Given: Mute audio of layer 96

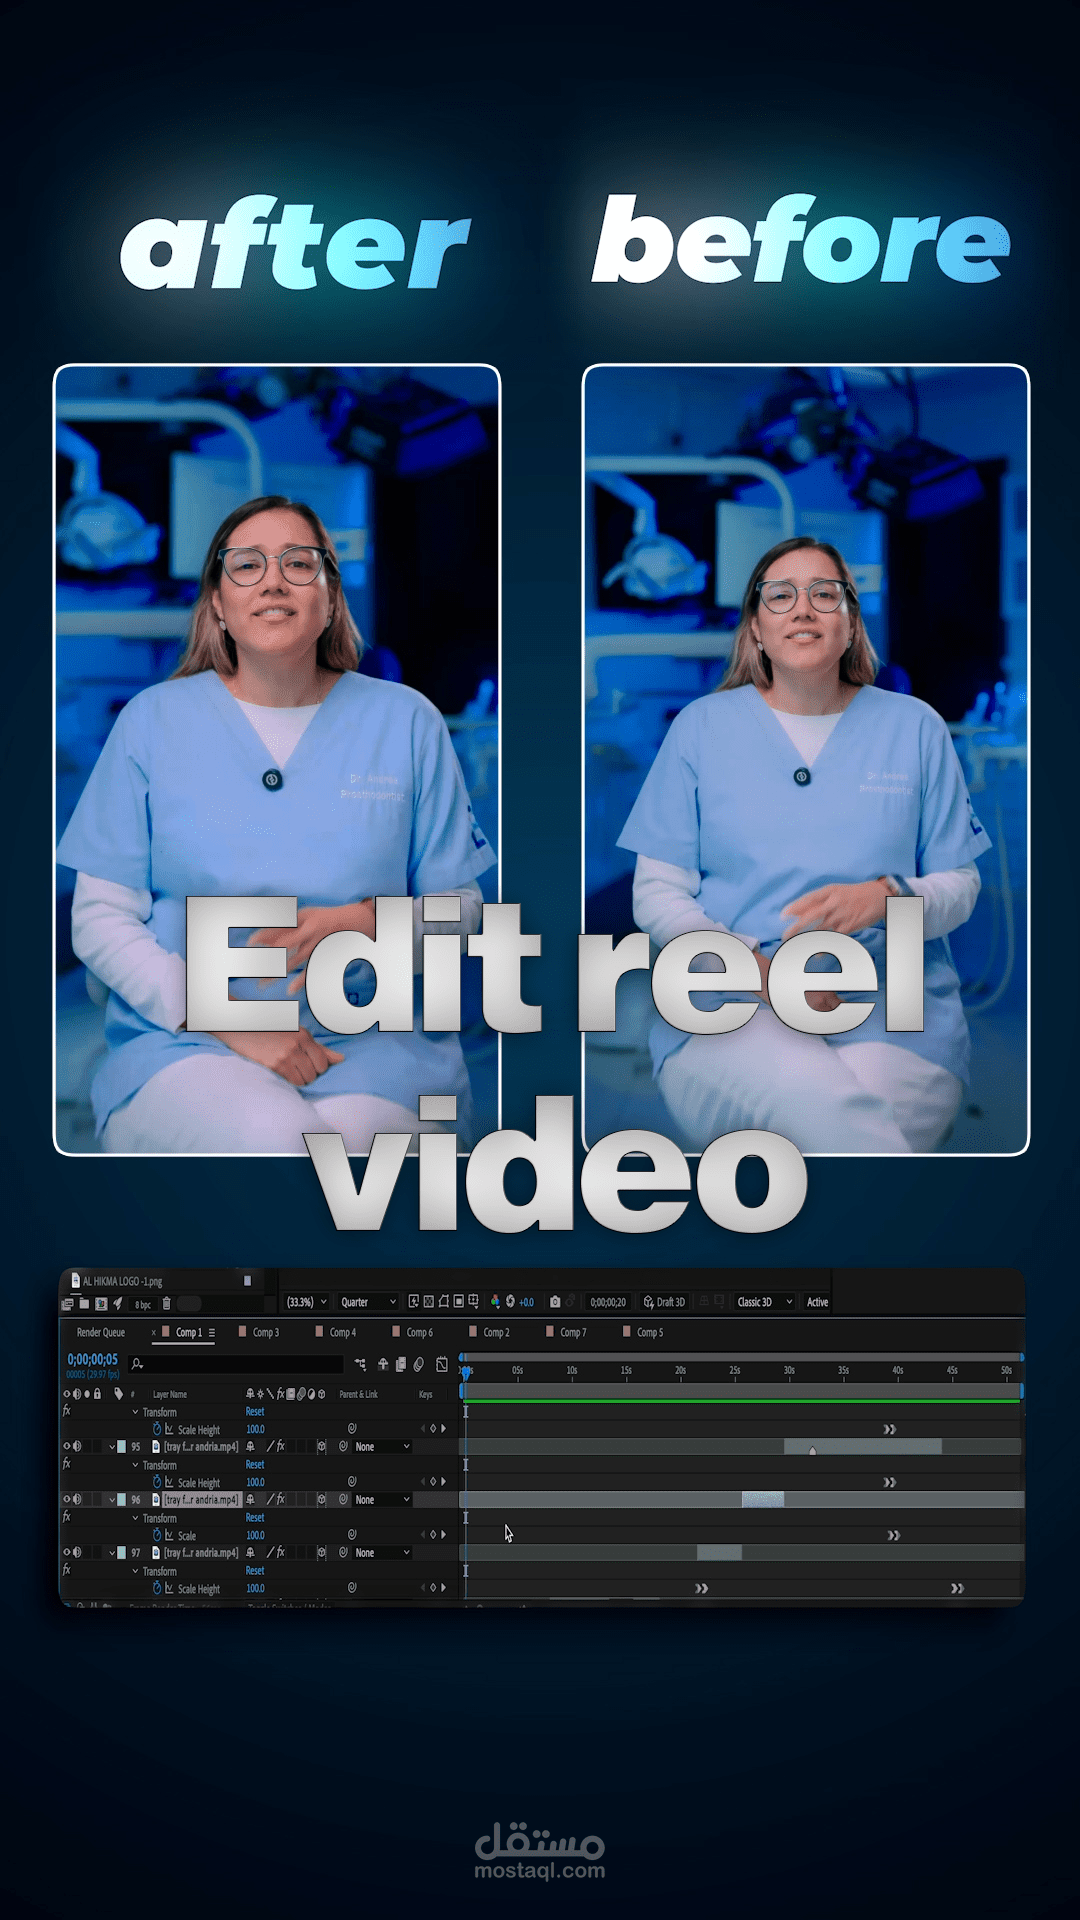Looking at the screenshot, I should coord(78,1499).
